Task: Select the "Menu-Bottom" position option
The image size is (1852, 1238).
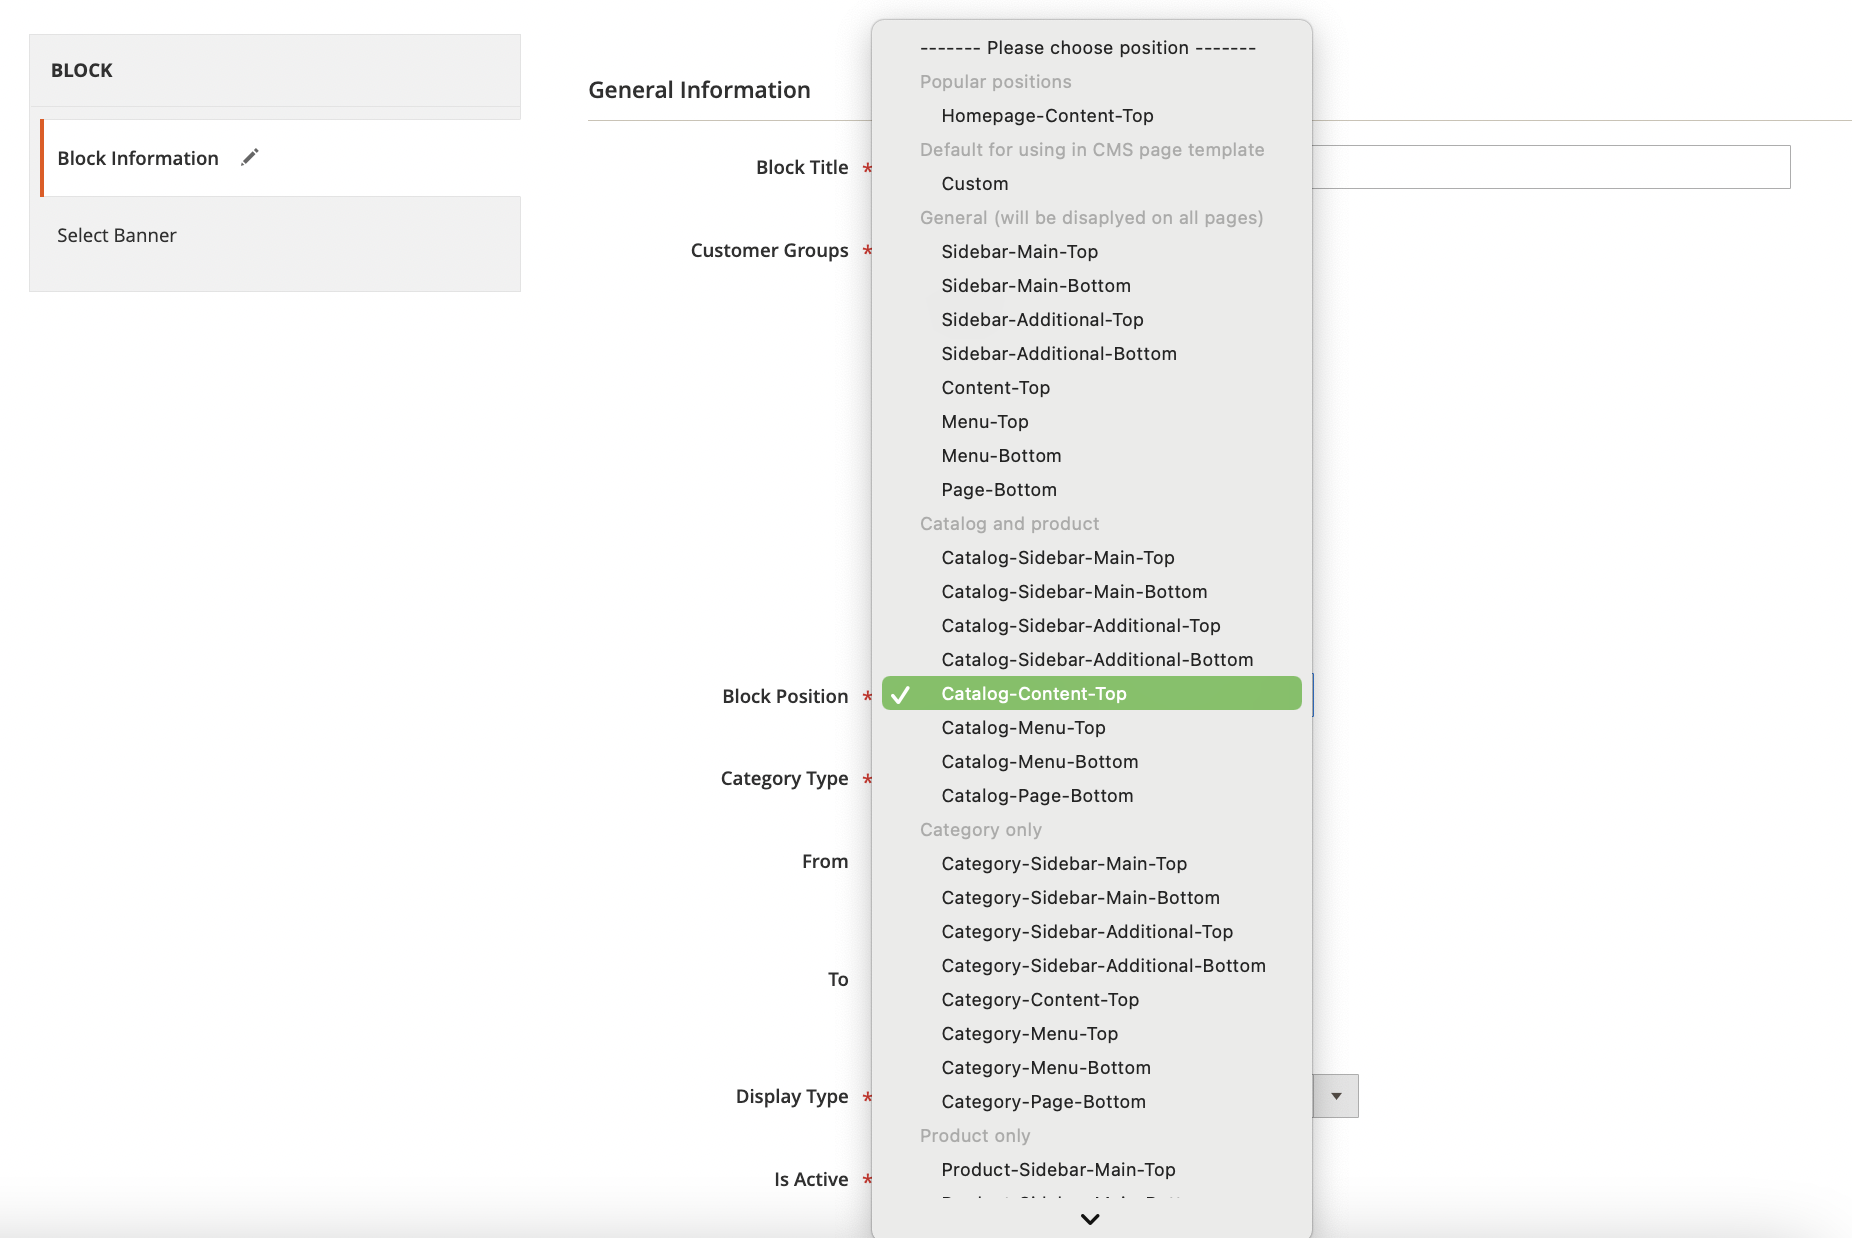Action: [x=1001, y=455]
